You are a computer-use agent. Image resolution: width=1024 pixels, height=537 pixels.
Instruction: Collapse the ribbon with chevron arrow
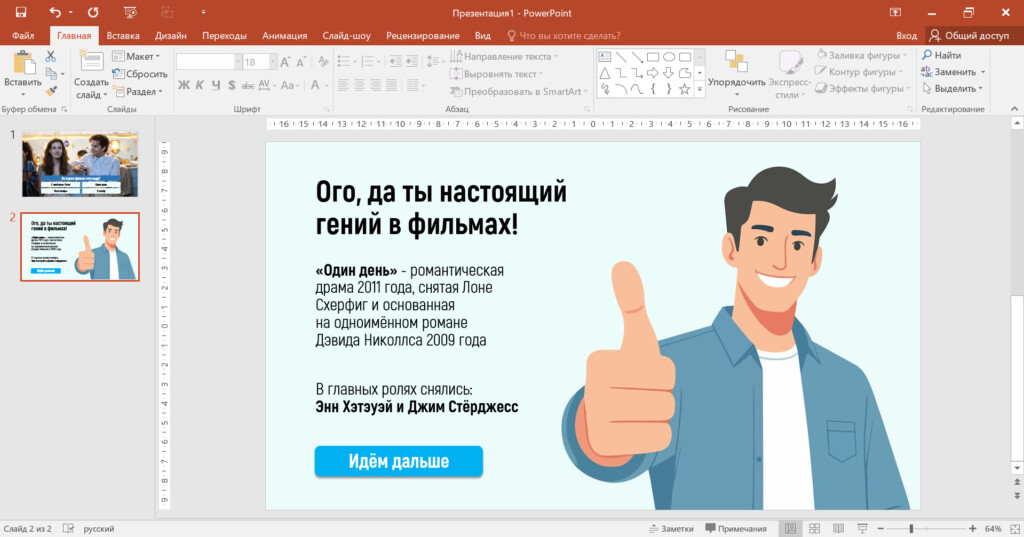pos(1014,108)
